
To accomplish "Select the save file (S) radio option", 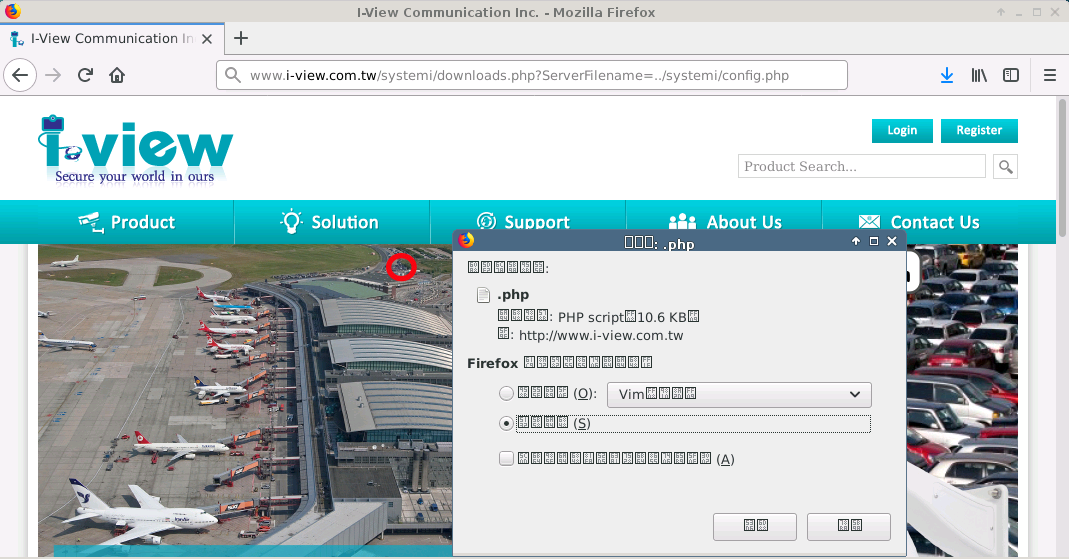I will pyautogui.click(x=506, y=423).
